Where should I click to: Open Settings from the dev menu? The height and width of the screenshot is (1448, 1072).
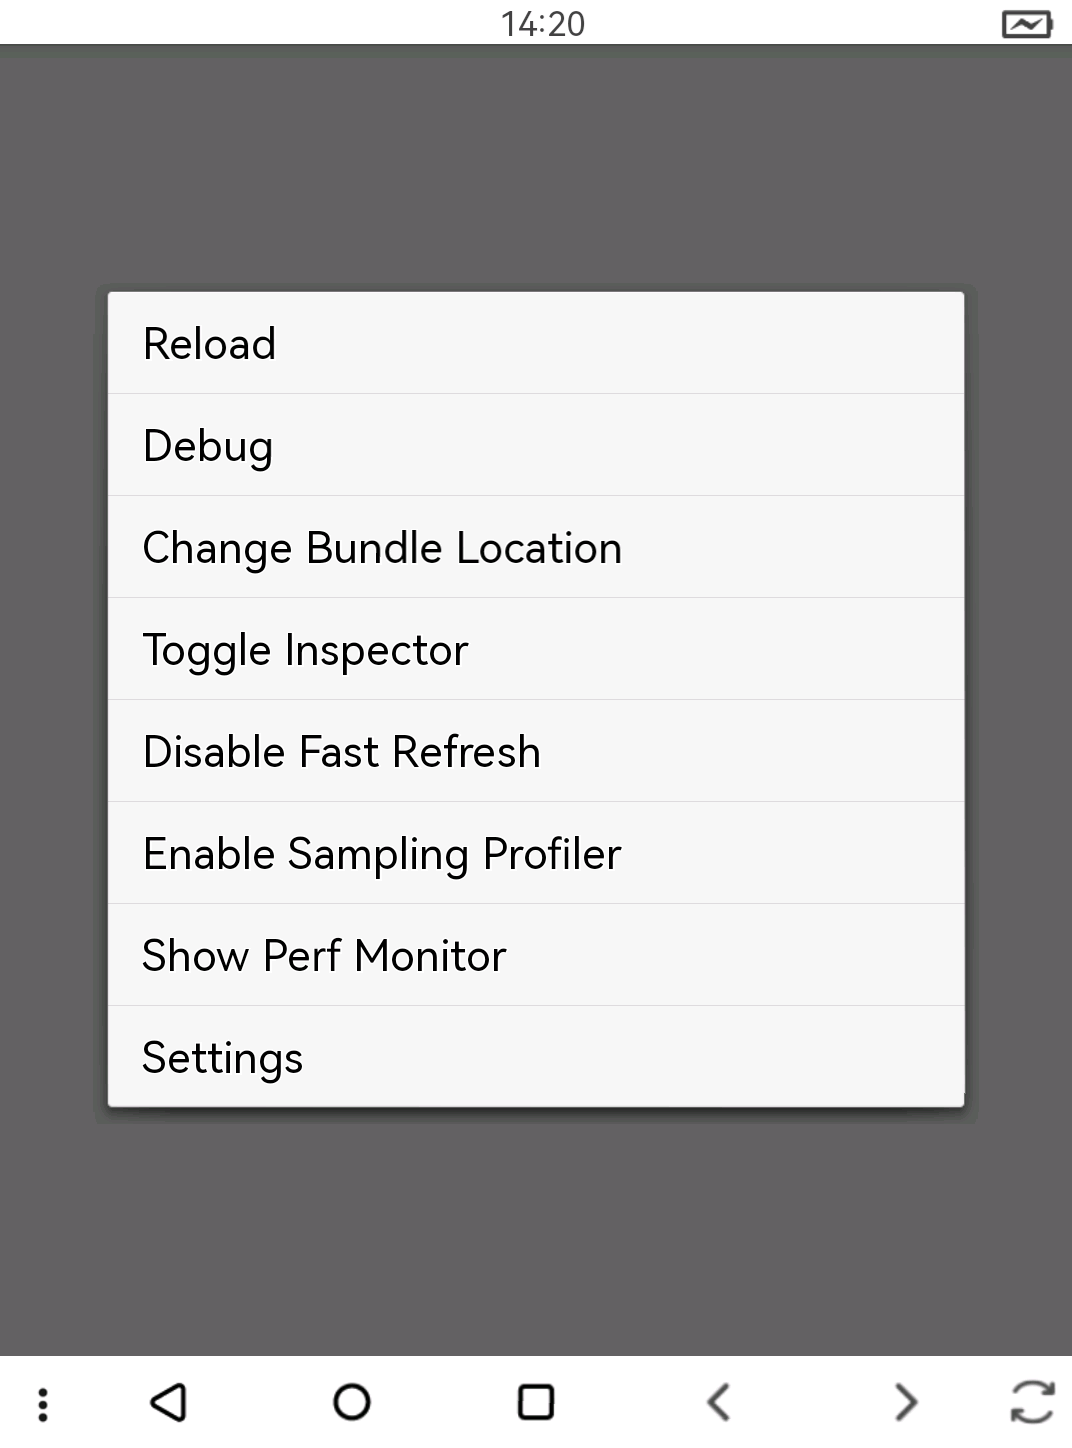536,1058
